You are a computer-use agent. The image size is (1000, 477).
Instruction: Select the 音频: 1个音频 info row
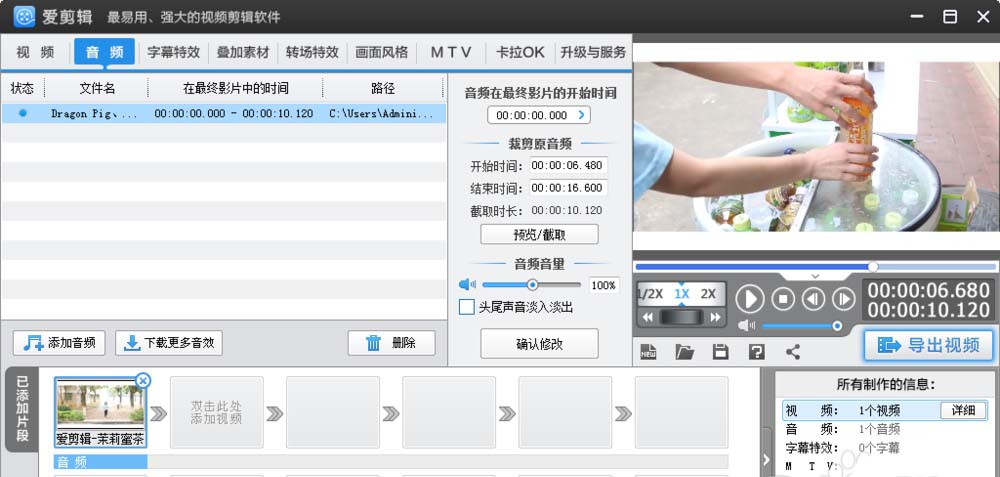(885, 429)
